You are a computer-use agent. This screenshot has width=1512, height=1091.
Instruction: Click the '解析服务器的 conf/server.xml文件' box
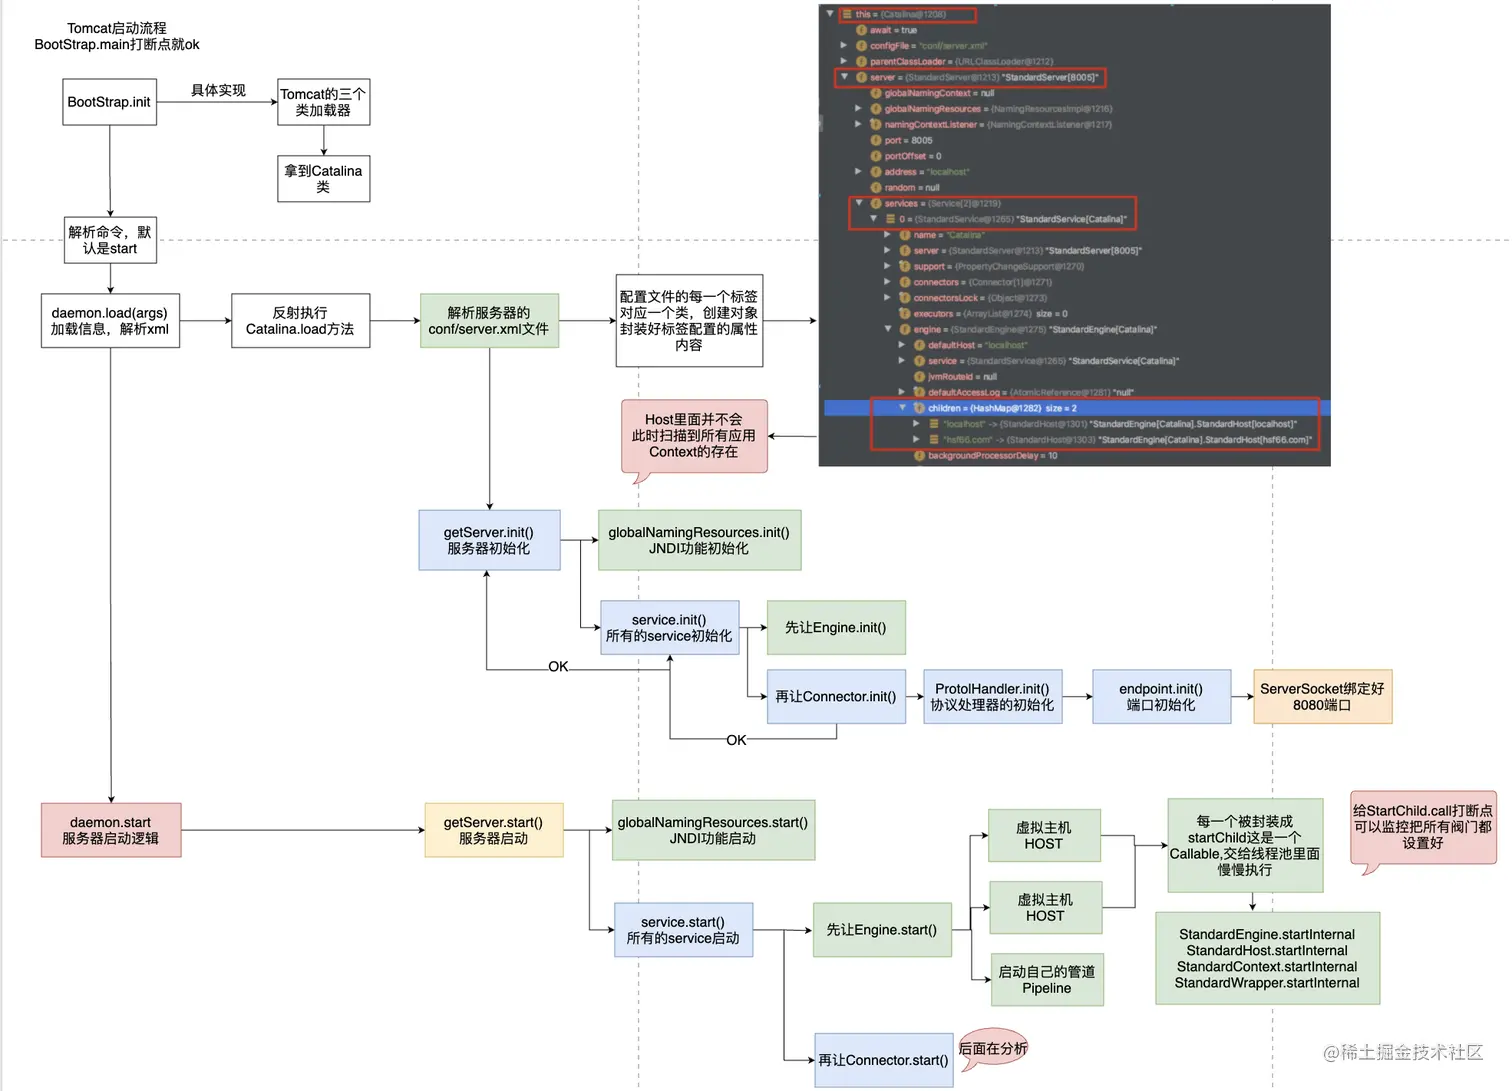[489, 321]
